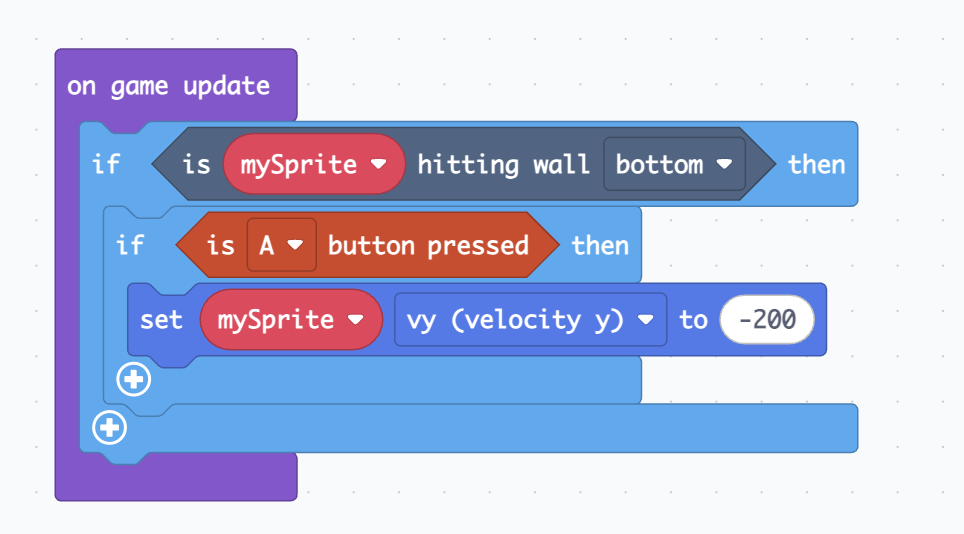Click the outer if keyword
This screenshot has height=534, width=964.
pyautogui.click(x=106, y=164)
